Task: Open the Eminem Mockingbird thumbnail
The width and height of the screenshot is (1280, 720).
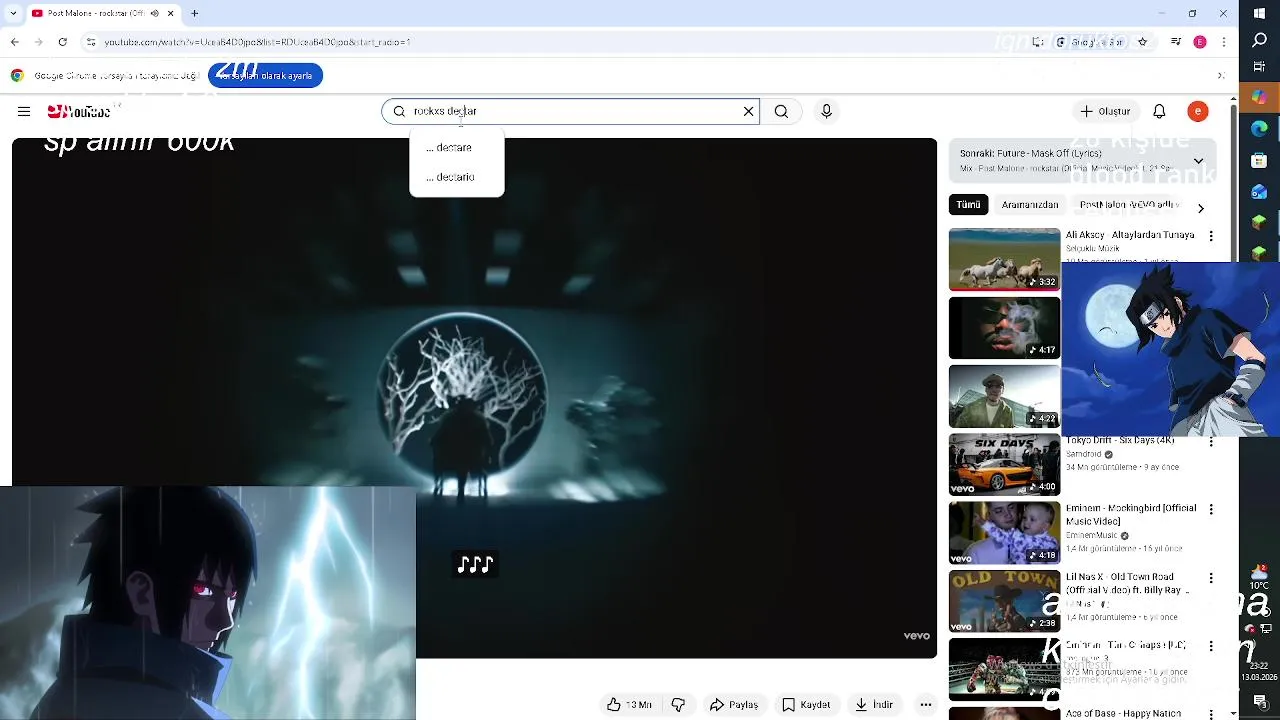Action: (1004, 533)
